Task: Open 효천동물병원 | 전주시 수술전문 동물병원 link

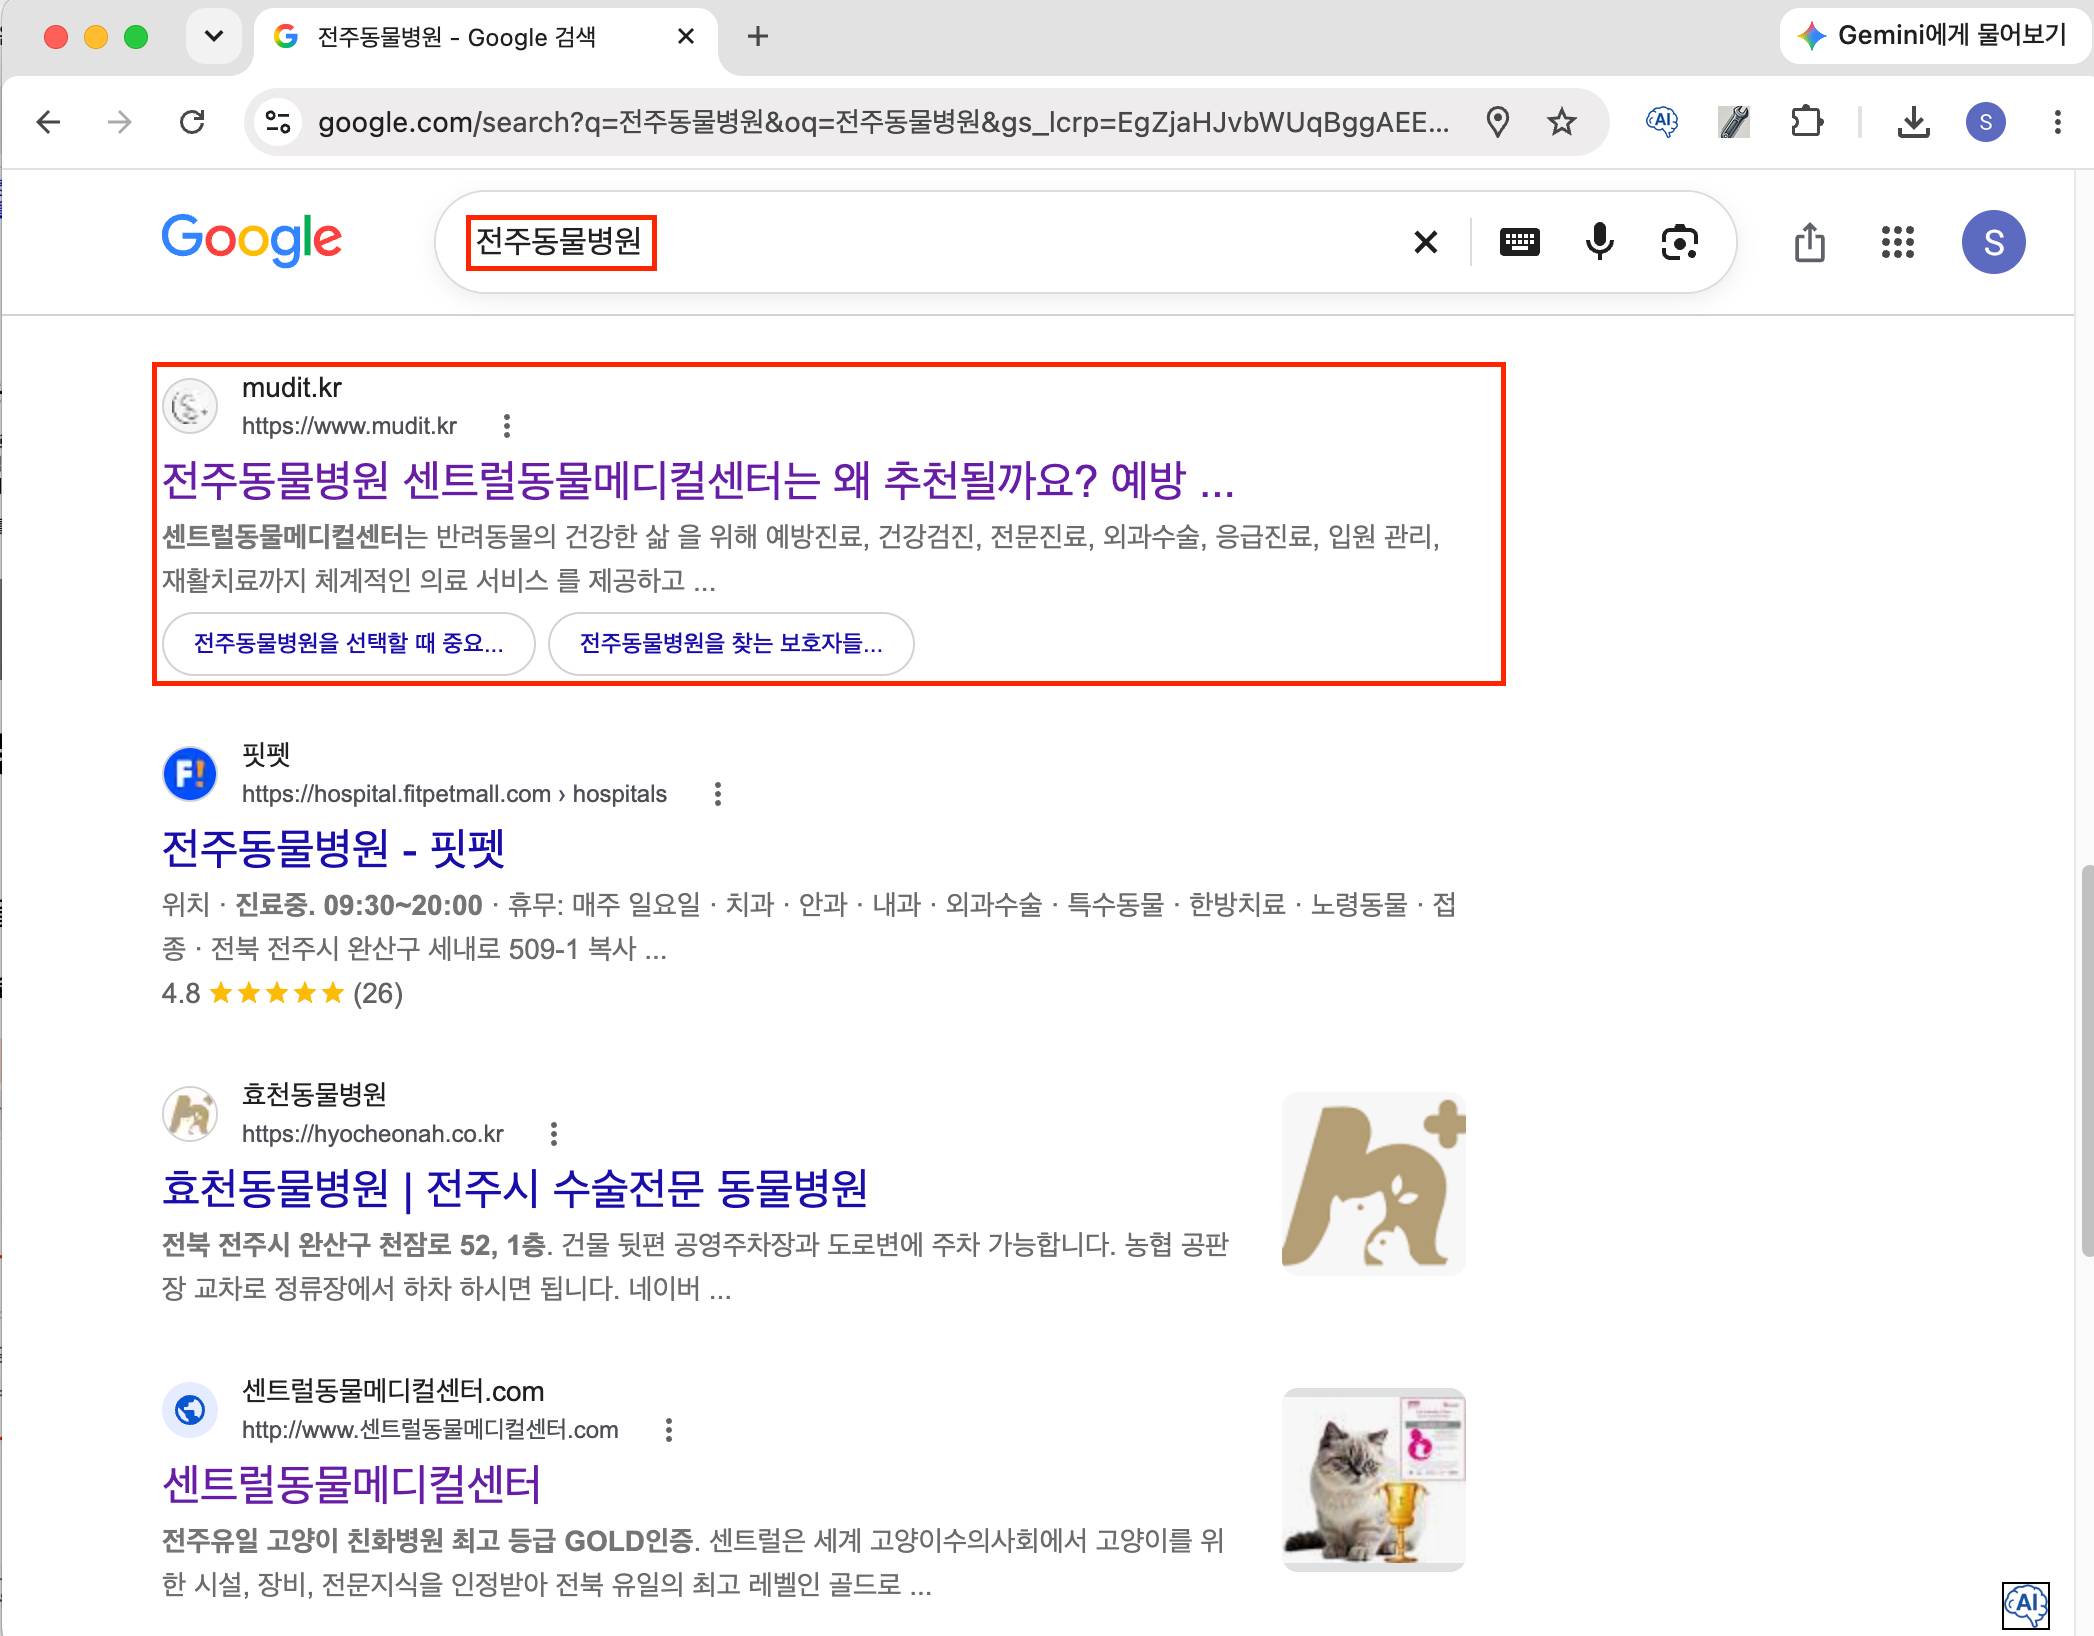Action: (514, 1188)
